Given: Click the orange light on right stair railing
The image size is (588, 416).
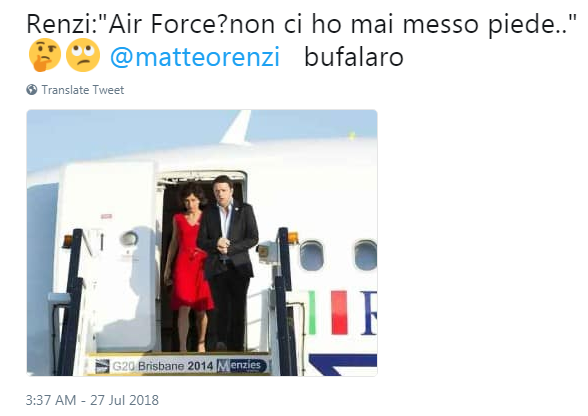Looking at the screenshot, I should click(x=293, y=238).
